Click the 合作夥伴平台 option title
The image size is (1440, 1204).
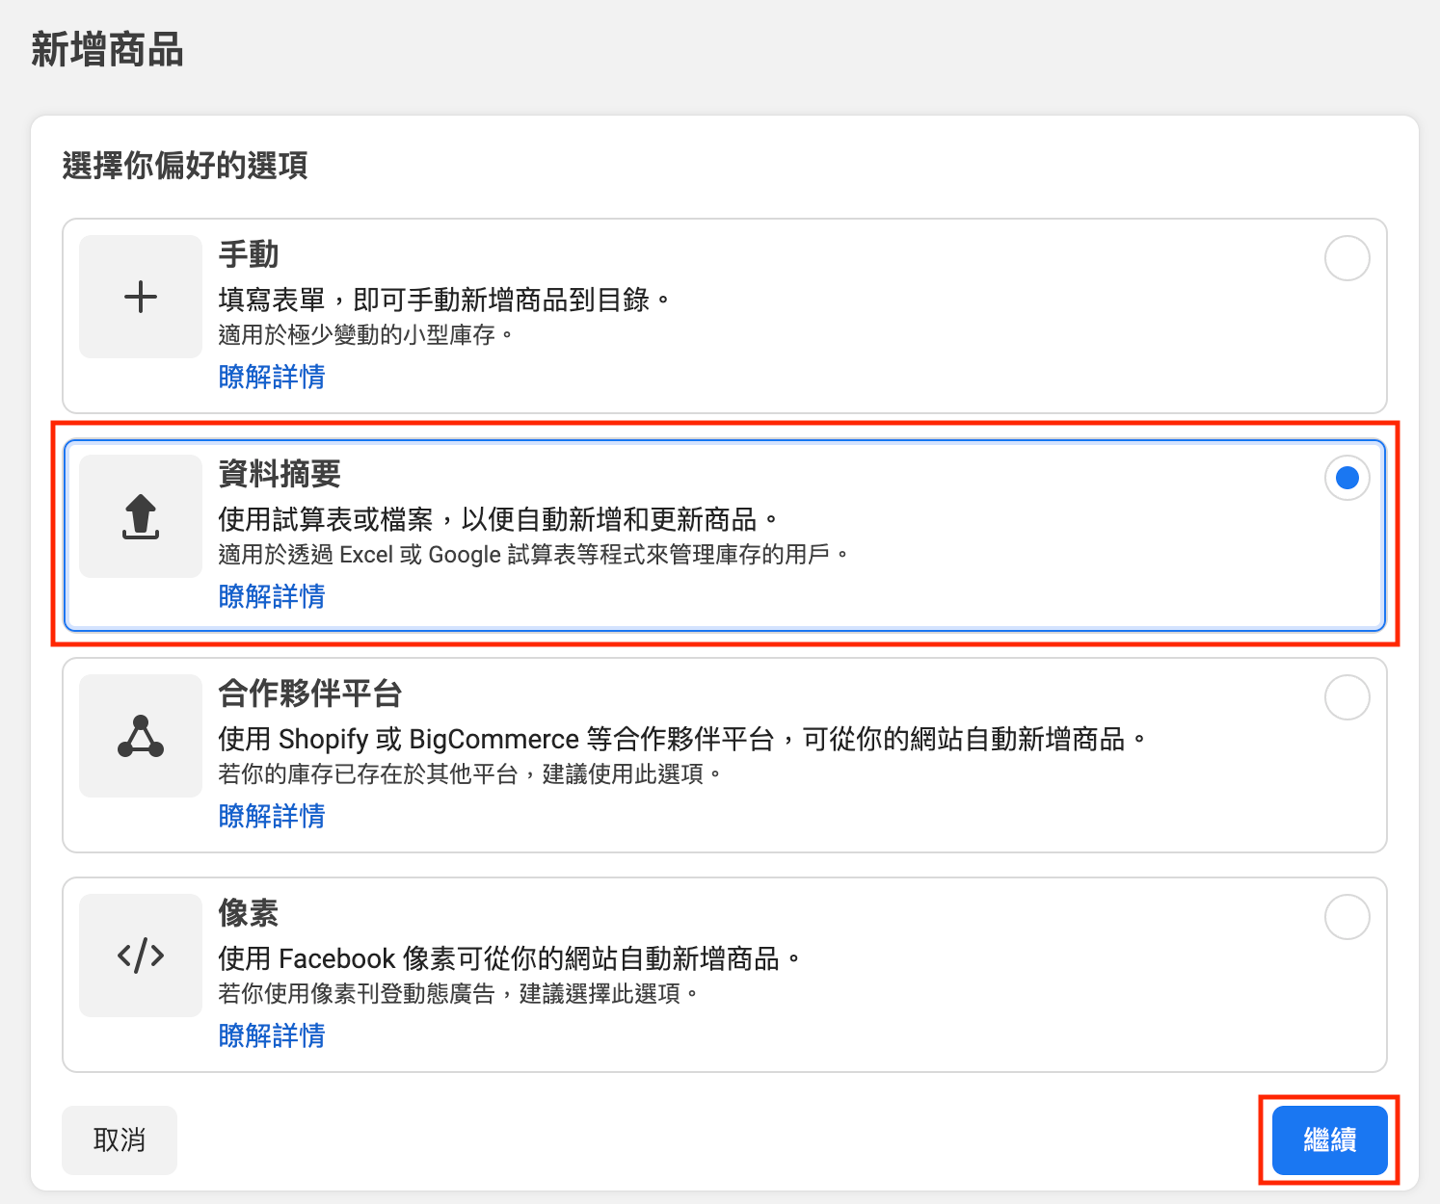310,693
